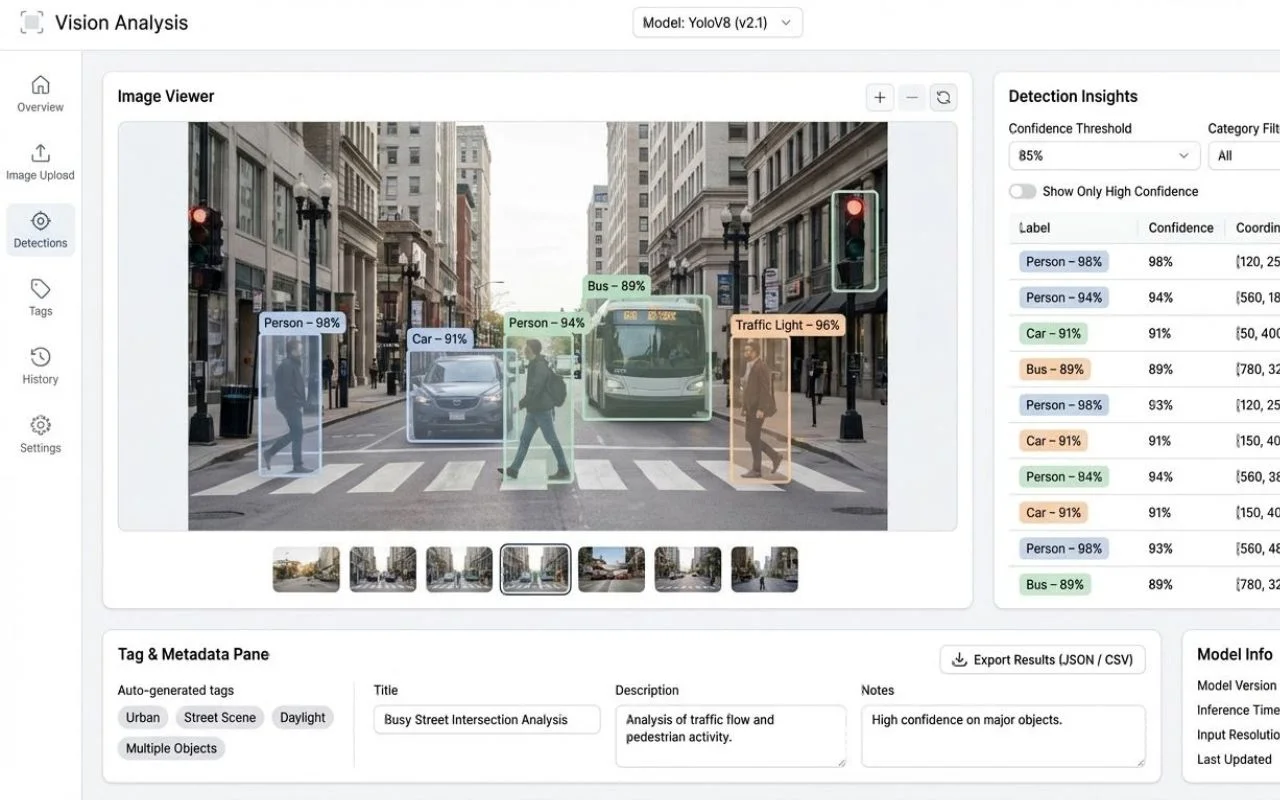Viewport: 1280px width, 800px height.
Task: Select the Bus 89% detection row
Action: click(1054, 369)
